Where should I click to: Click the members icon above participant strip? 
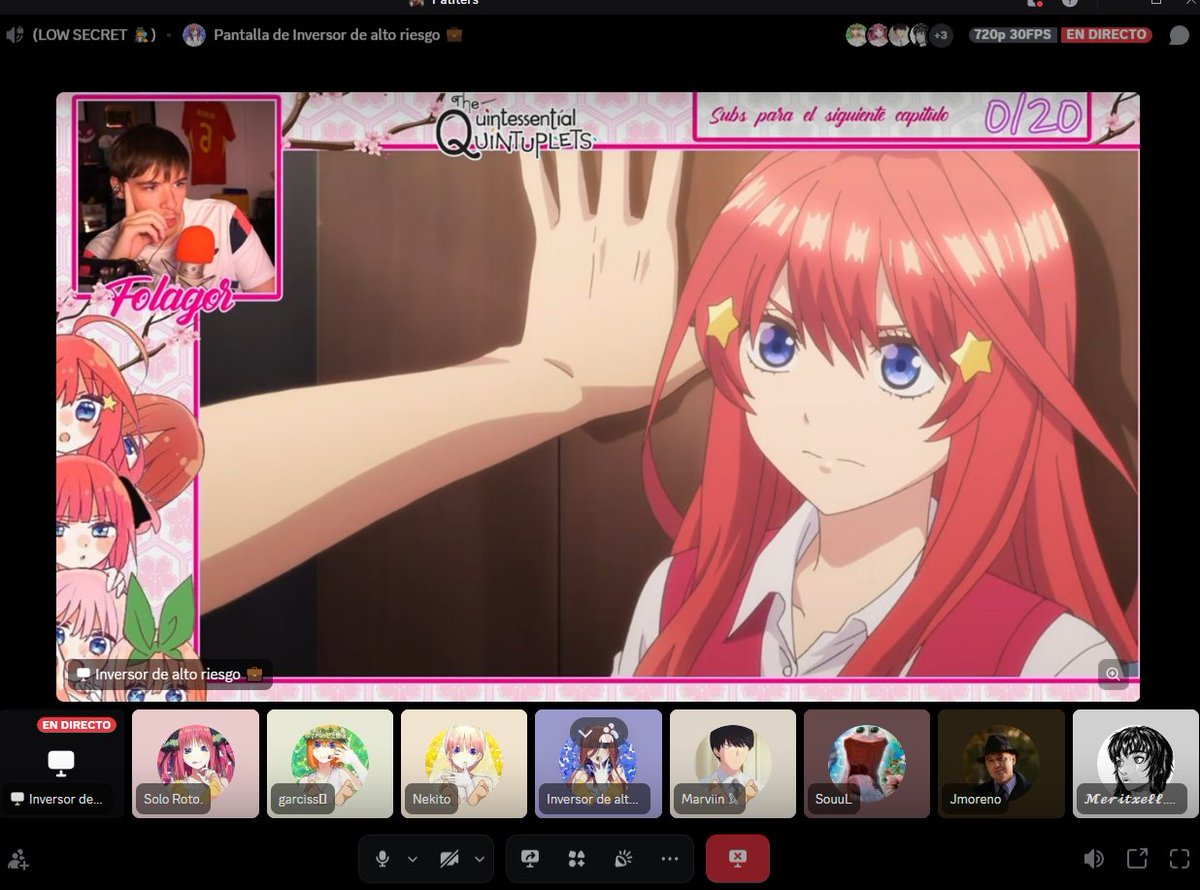click(609, 733)
